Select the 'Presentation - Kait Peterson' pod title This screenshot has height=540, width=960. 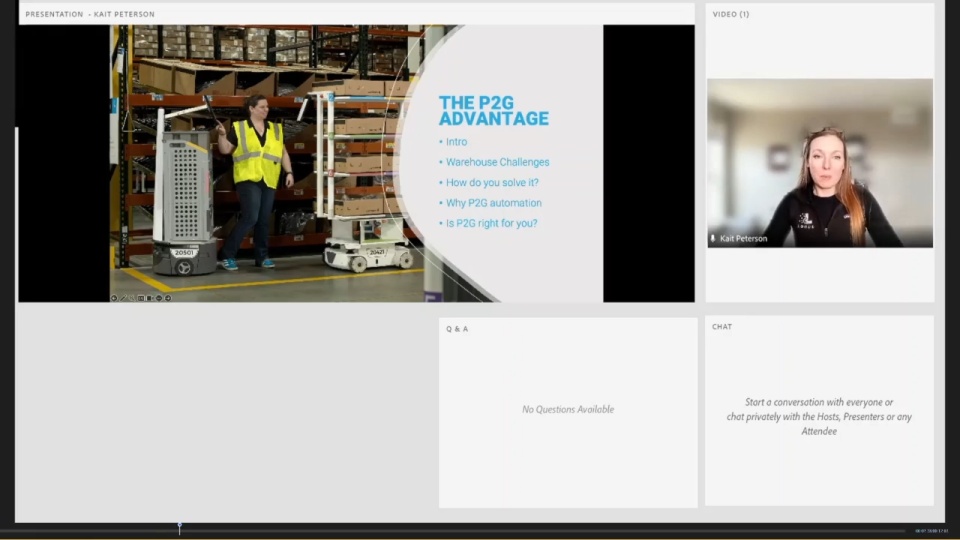(x=90, y=14)
